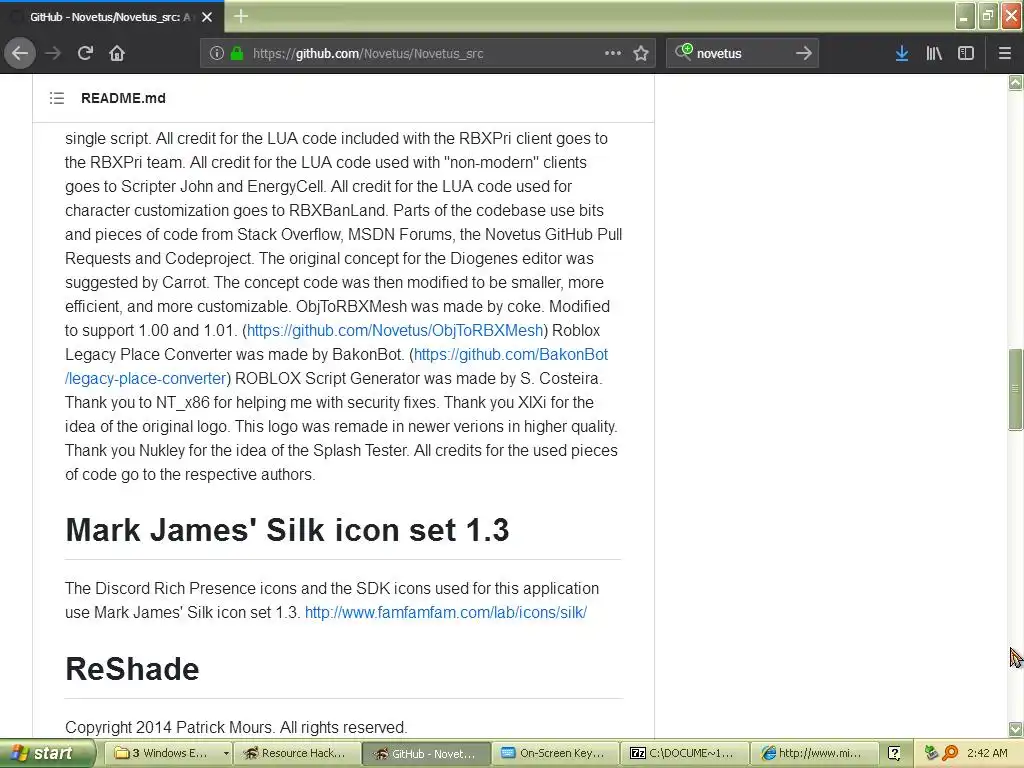1024x768 pixels.
Task: Click the page scrollbar thumb
Action: [x=1015, y=390]
